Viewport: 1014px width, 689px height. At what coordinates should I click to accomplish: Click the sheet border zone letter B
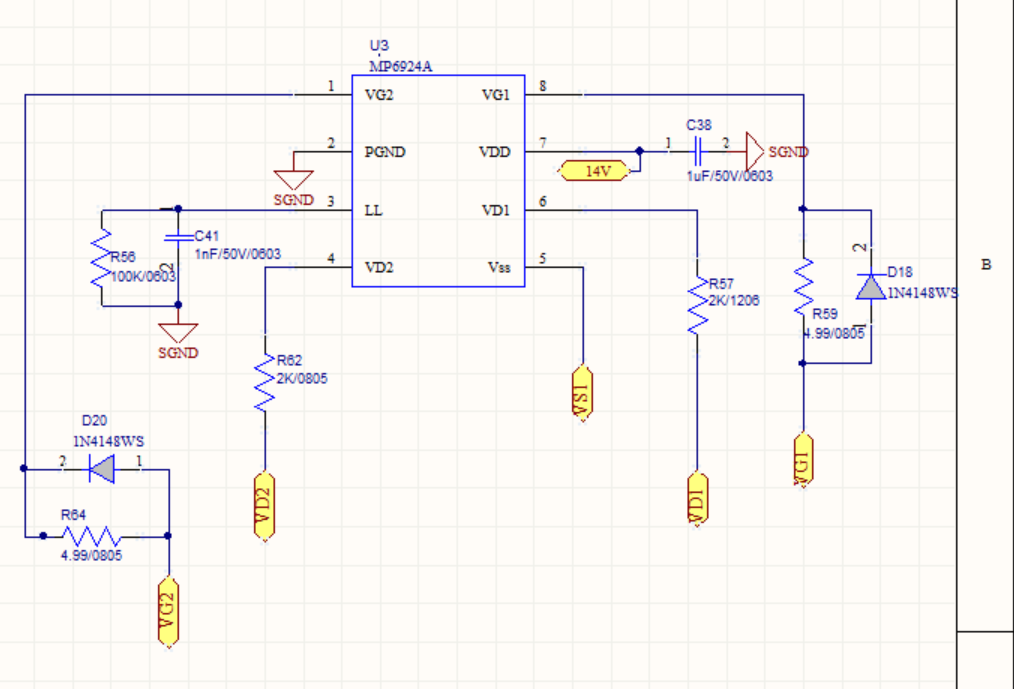point(986,265)
